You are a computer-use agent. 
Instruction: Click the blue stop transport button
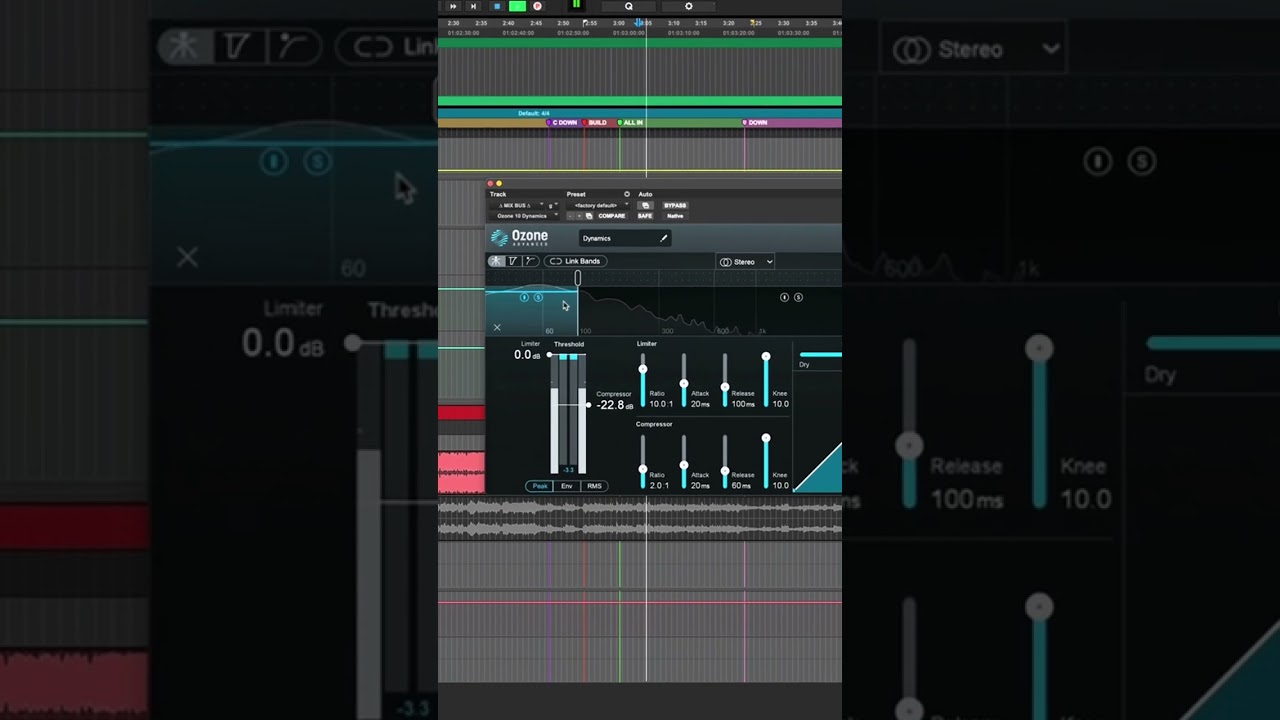497,6
